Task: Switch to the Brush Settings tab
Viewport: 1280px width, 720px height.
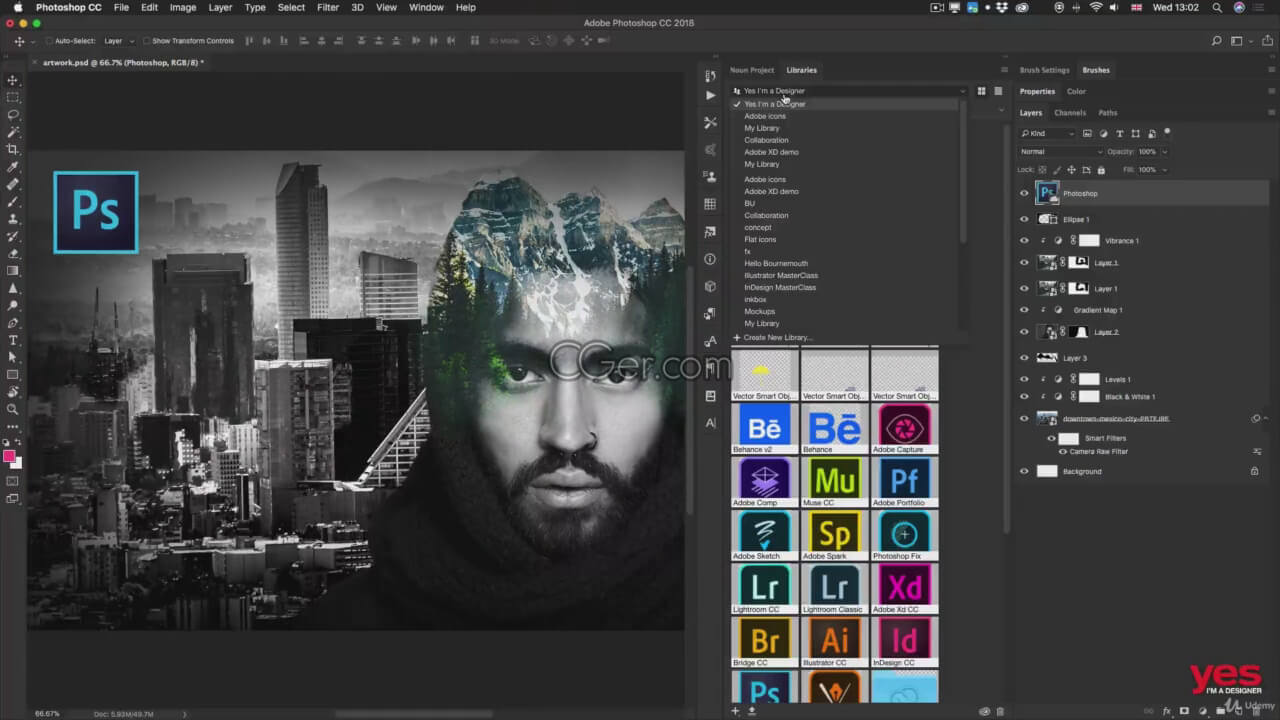Action: [1044, 70]
